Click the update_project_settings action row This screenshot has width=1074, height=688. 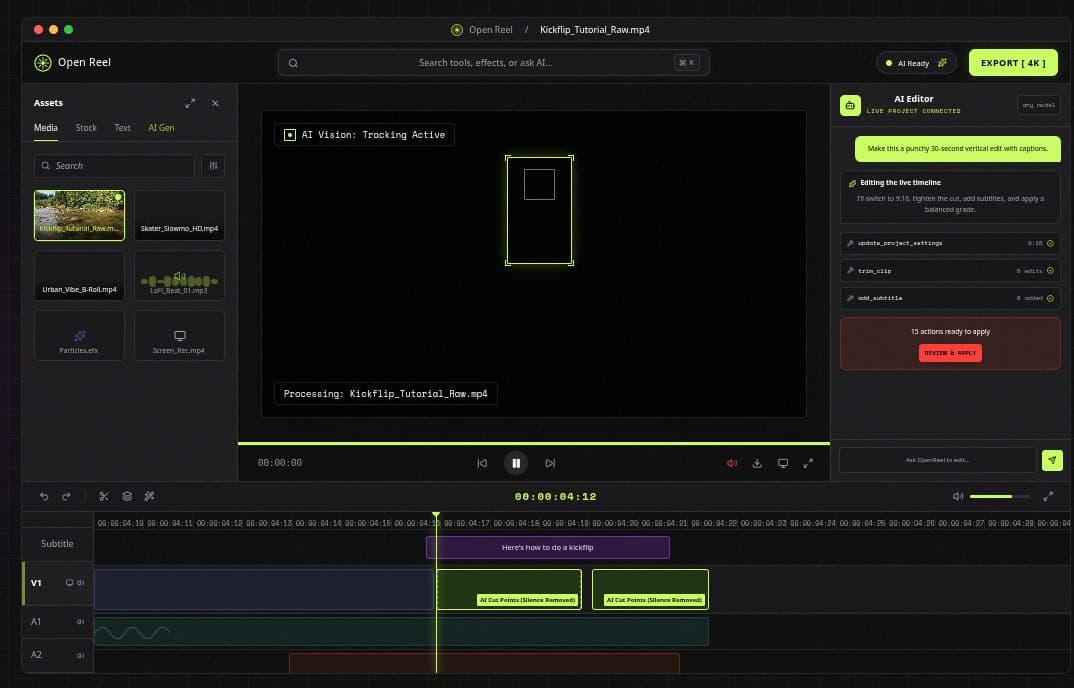click(x=950, y=243)
